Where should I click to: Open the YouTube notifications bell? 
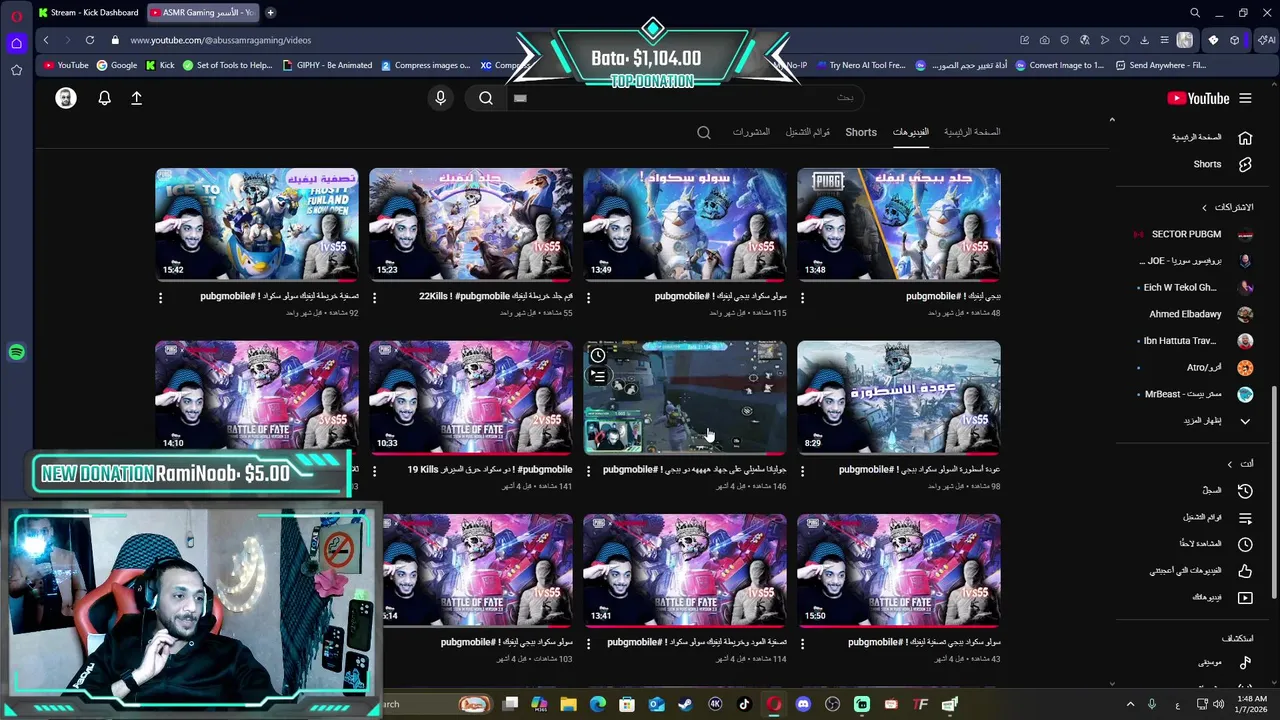(x=104, y=98)
